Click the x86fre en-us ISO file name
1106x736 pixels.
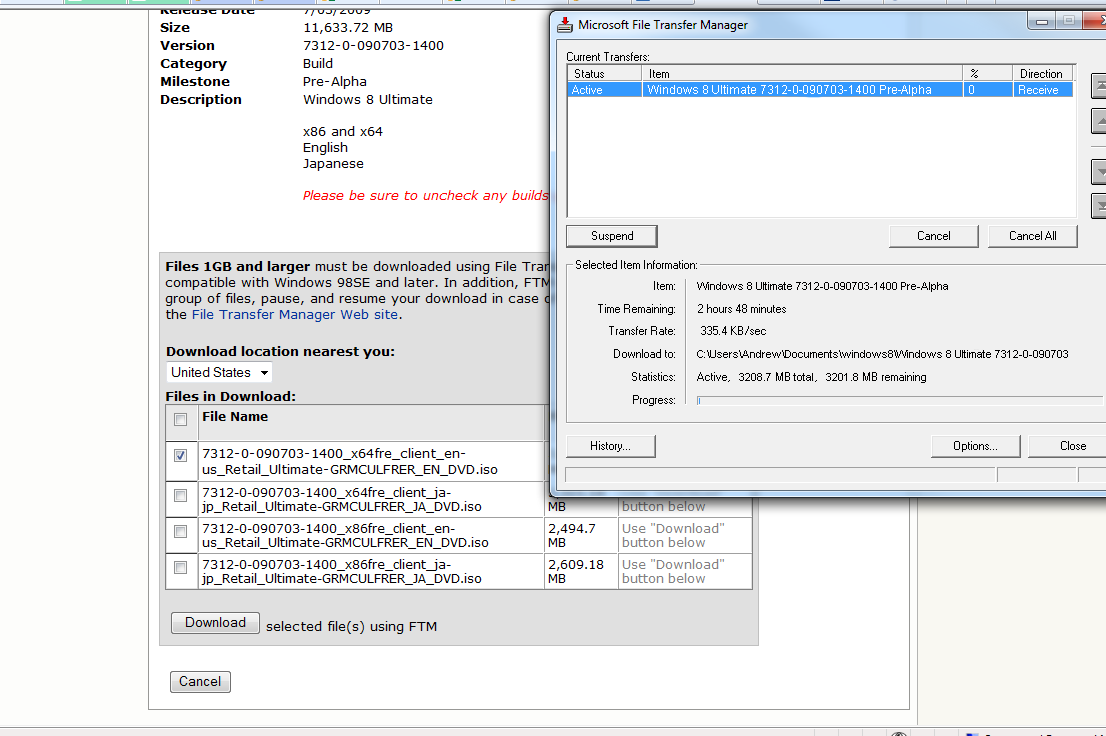click(346, 536)
